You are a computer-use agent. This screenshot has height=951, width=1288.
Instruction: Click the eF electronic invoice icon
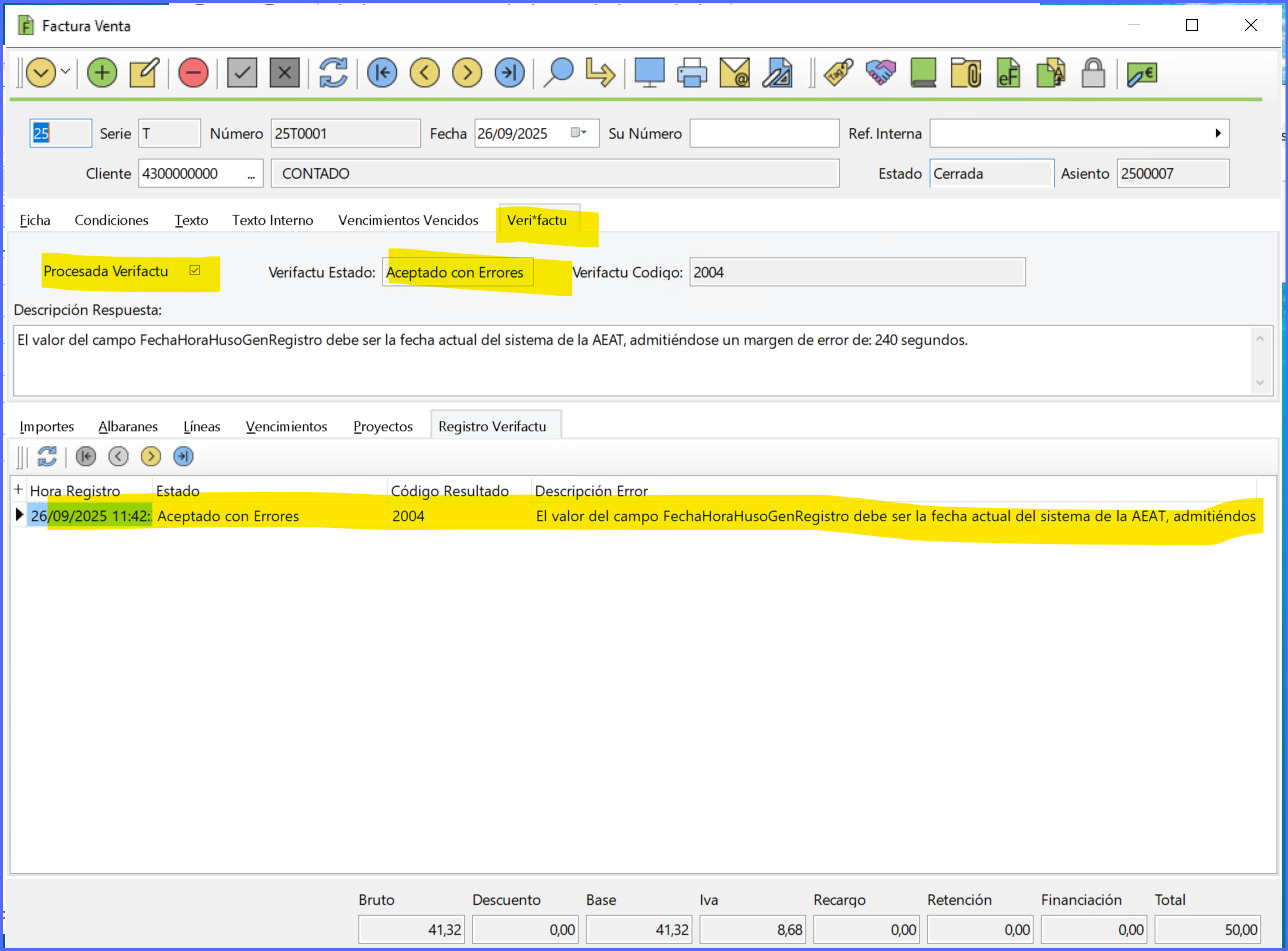point(1008,72)
